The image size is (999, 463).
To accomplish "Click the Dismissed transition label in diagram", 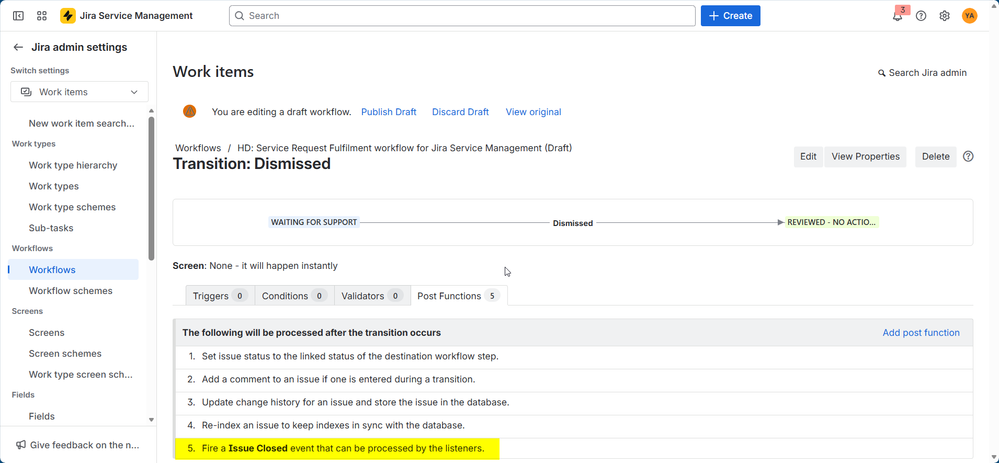I will pyautogui.click(x=573, y=223).
